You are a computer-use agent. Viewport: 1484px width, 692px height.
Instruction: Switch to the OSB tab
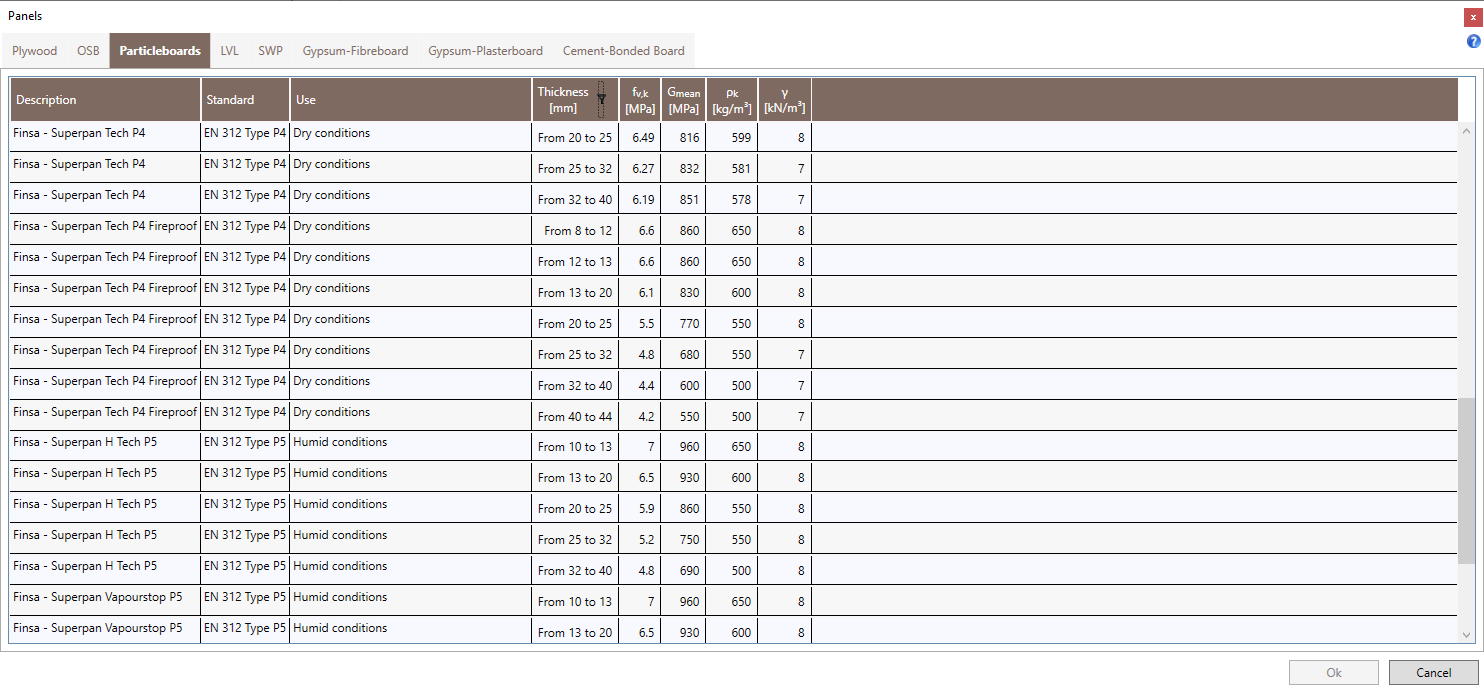point(88,51)
